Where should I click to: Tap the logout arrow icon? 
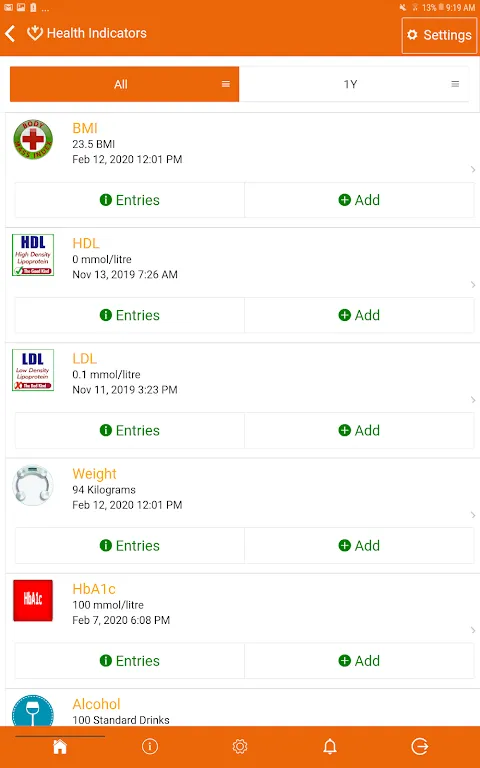coord(420,746)
